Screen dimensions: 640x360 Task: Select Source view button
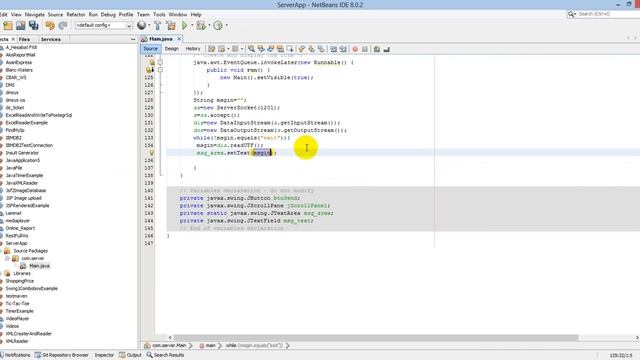point(151,49)
